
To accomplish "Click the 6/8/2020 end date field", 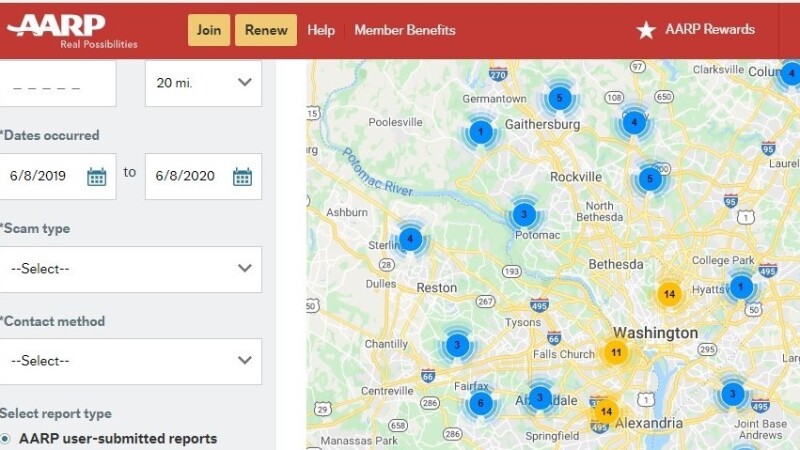I will tap(203, 177).
